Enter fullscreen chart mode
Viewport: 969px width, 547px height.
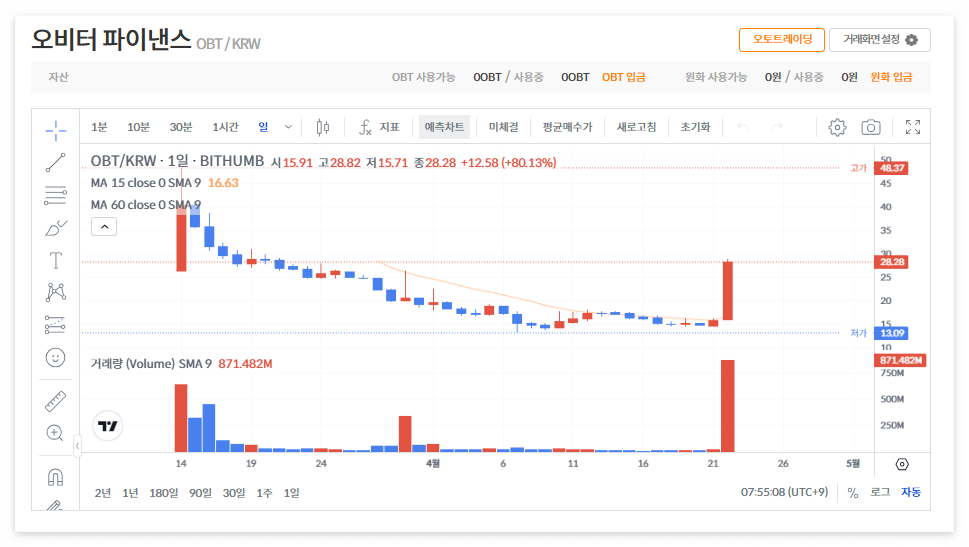(x=913, y=127)
